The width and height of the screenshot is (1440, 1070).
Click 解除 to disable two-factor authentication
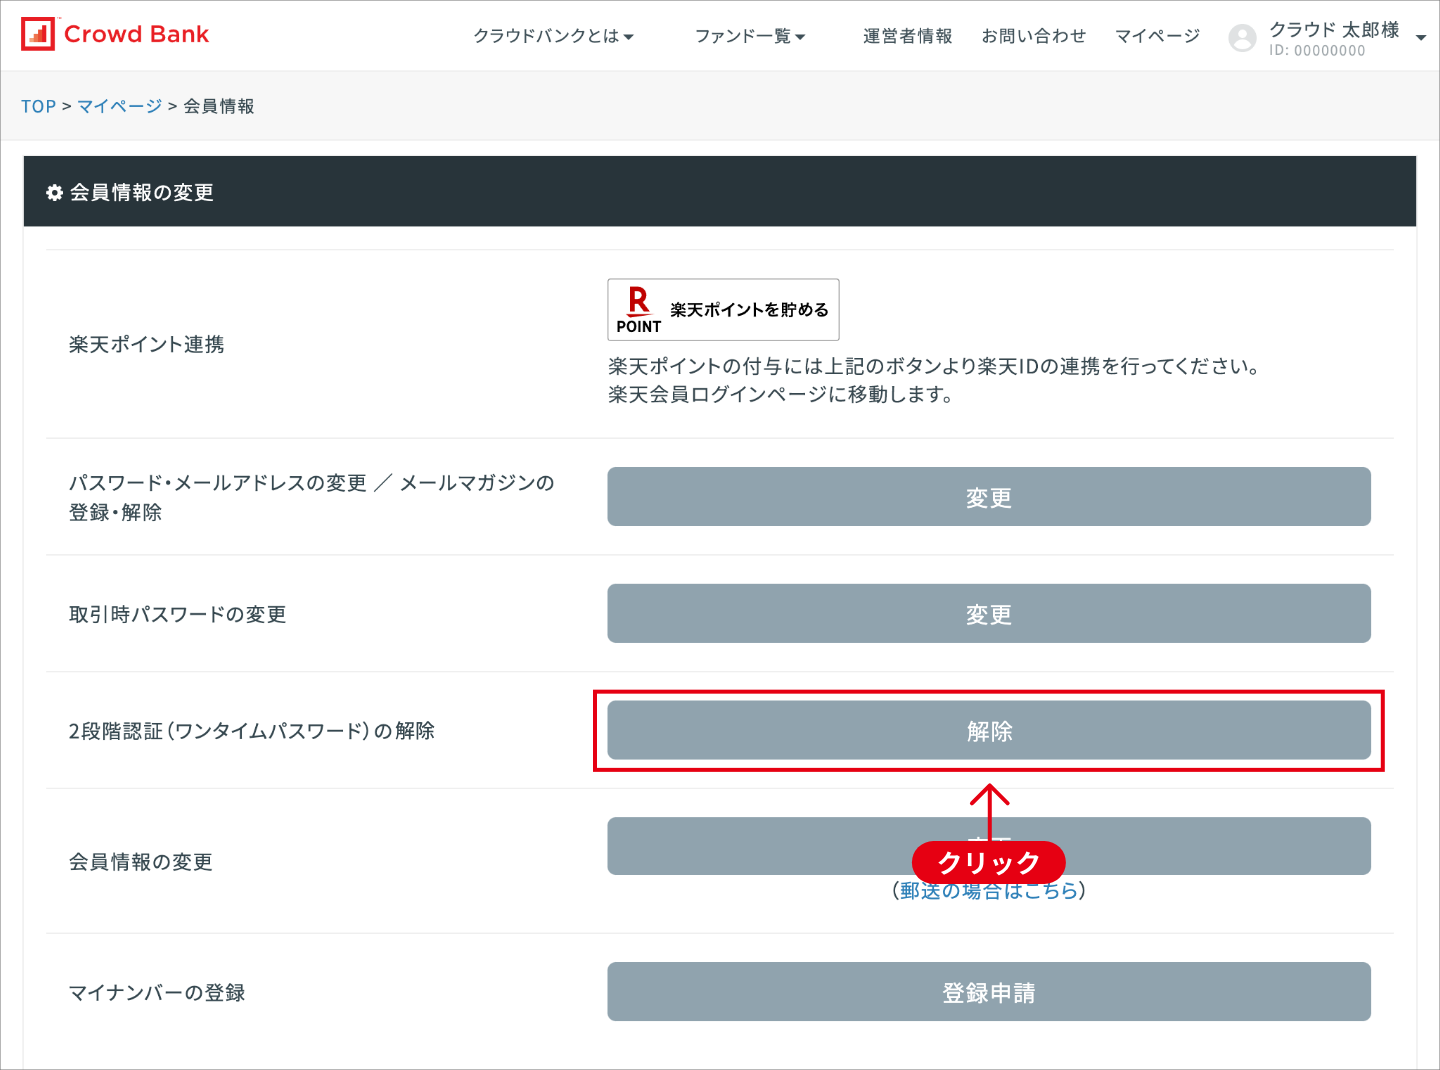[989, 731]
